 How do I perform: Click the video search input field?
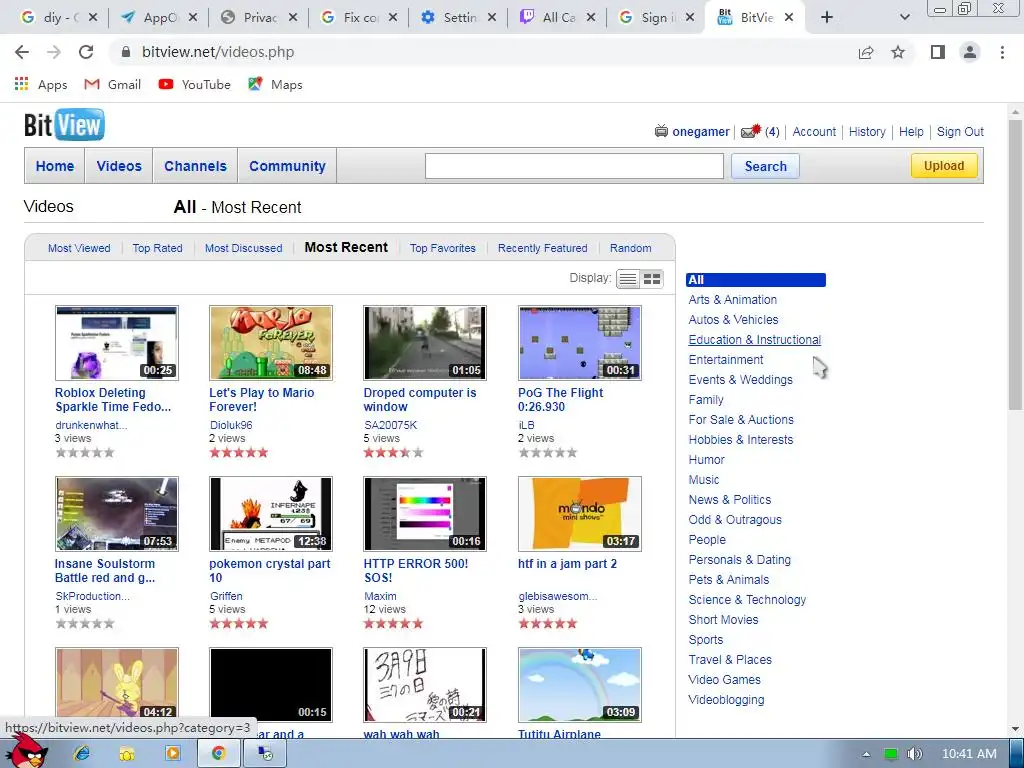(x=574, y=166)
